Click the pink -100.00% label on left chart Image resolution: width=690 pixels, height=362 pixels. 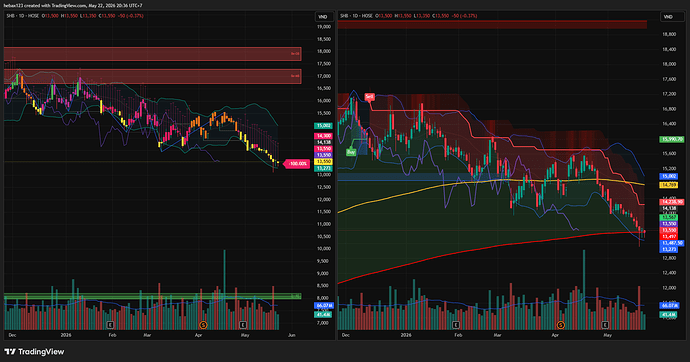coord(297,164)
